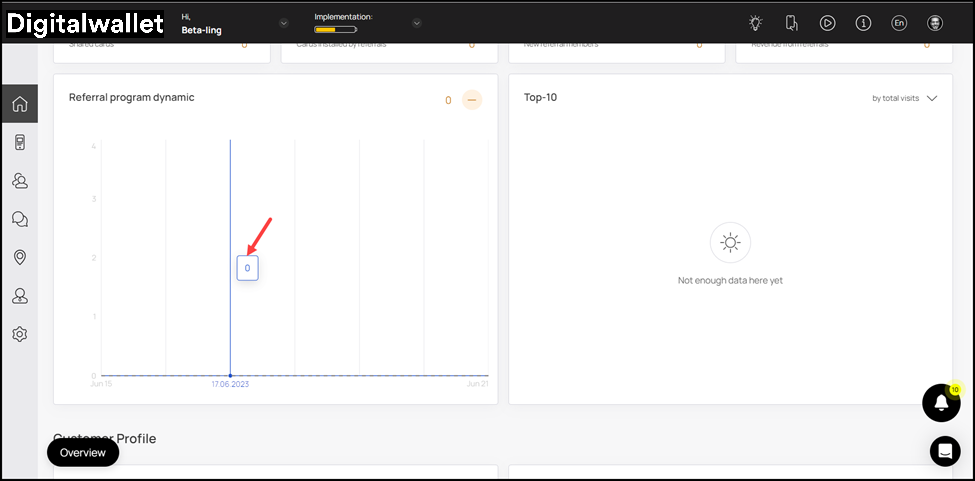975x481 pixels.
Task: Open the Customers section in sidebar
Action: [19, 181]
